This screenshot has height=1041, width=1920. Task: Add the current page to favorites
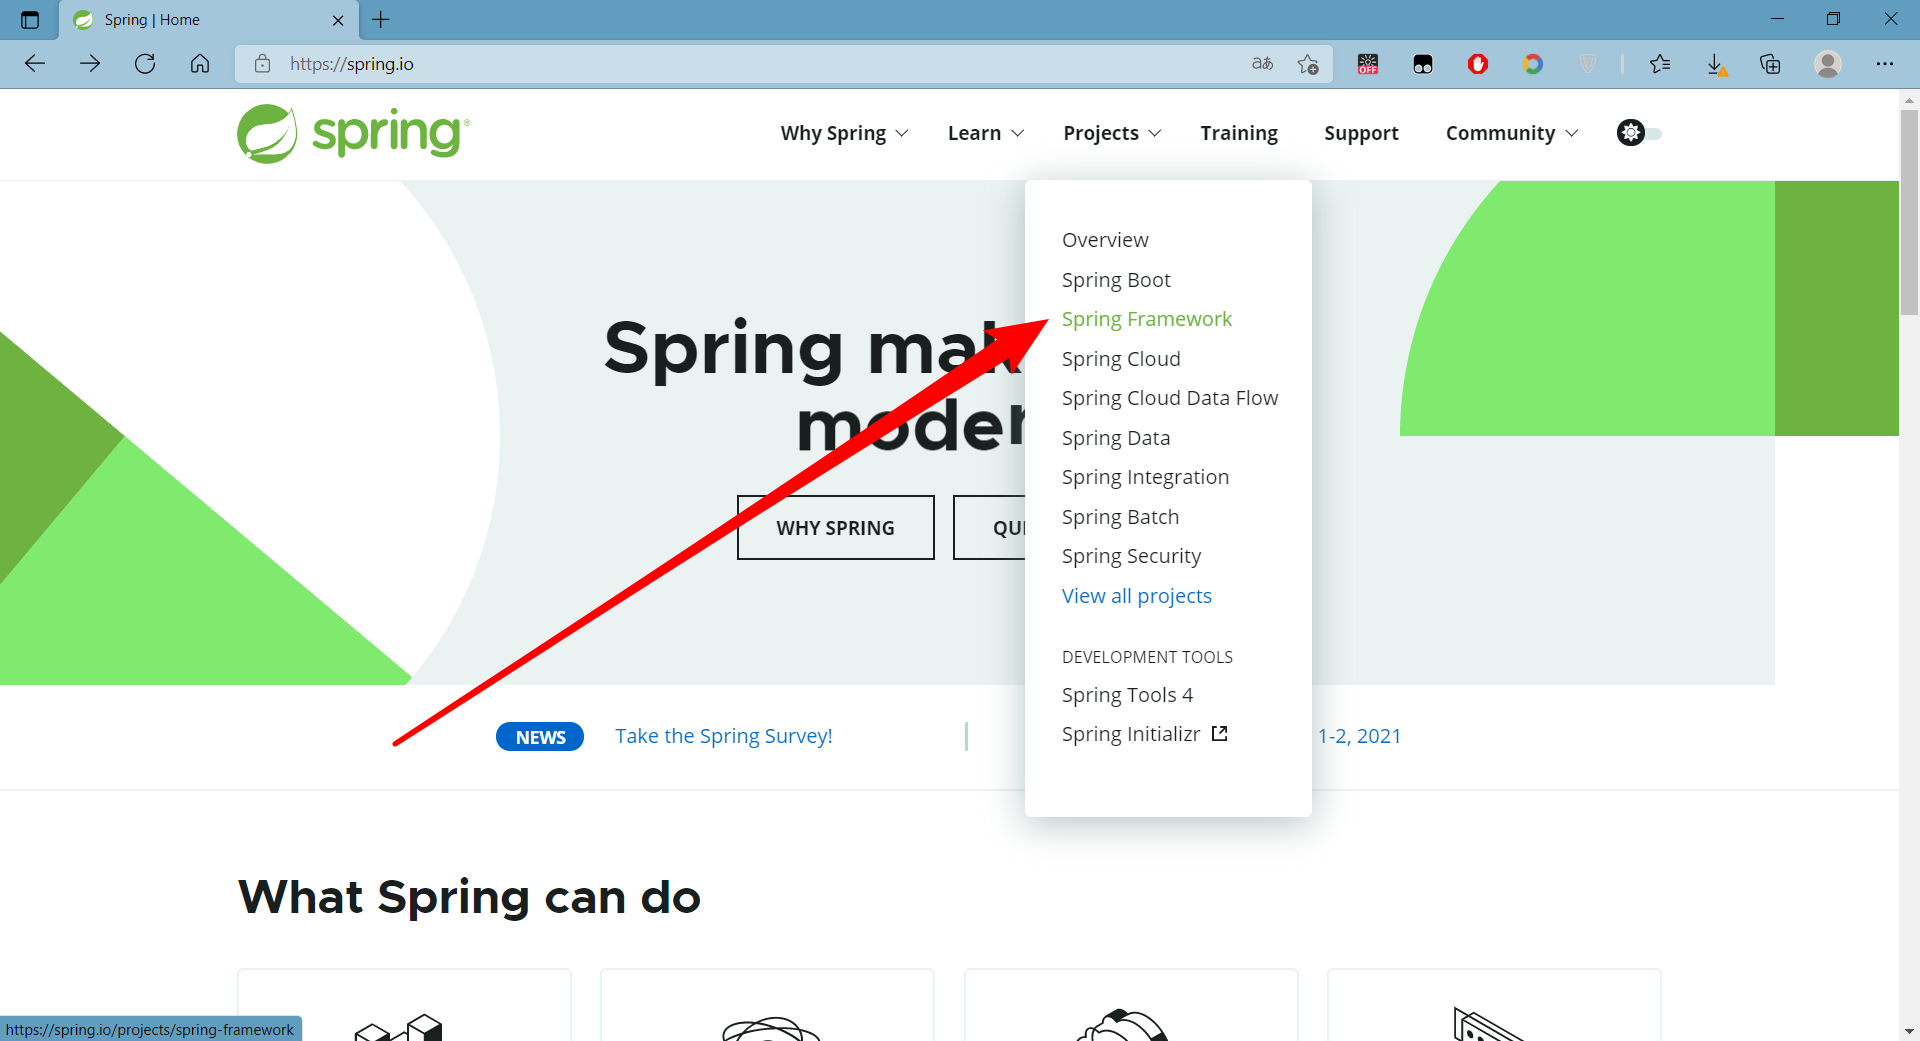point(1308,64)
